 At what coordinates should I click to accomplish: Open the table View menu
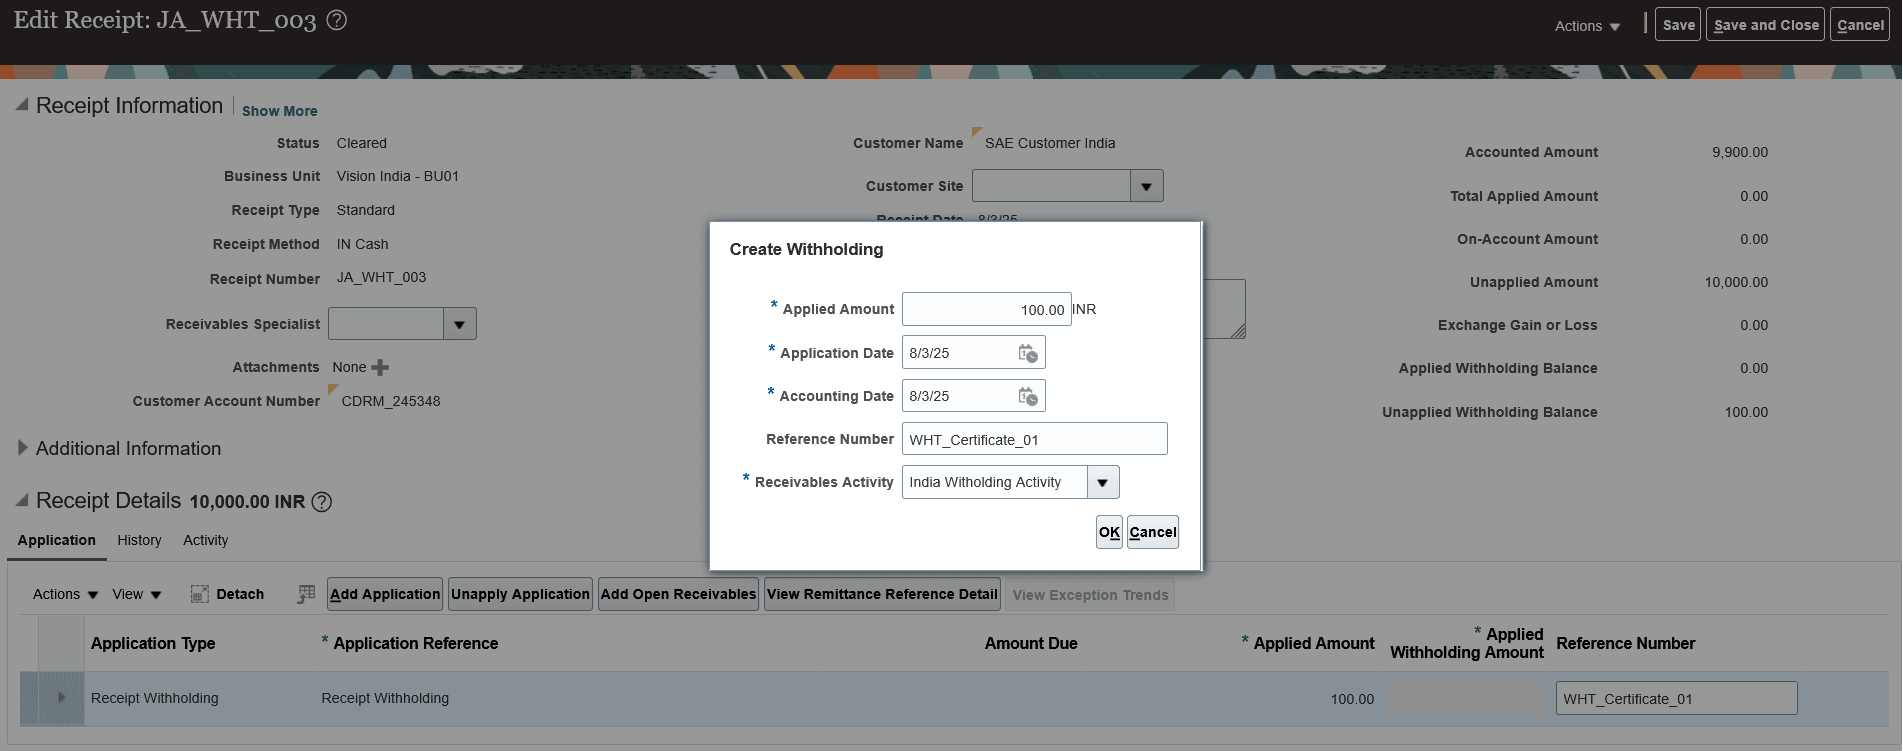(136, 594)
